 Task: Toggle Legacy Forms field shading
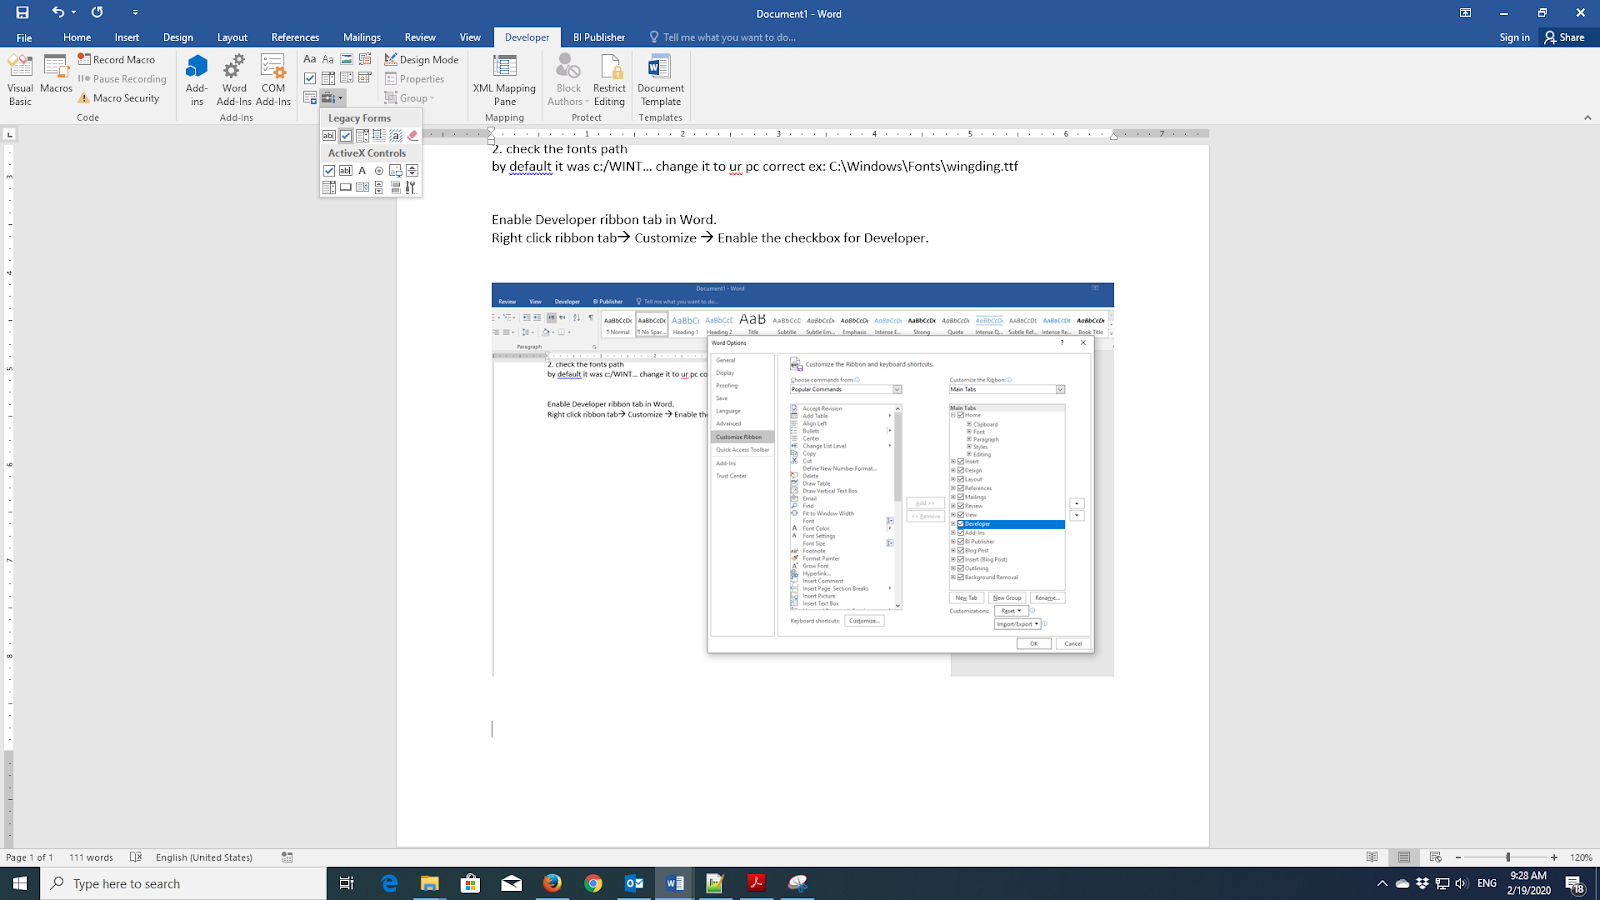pos(395,135)
